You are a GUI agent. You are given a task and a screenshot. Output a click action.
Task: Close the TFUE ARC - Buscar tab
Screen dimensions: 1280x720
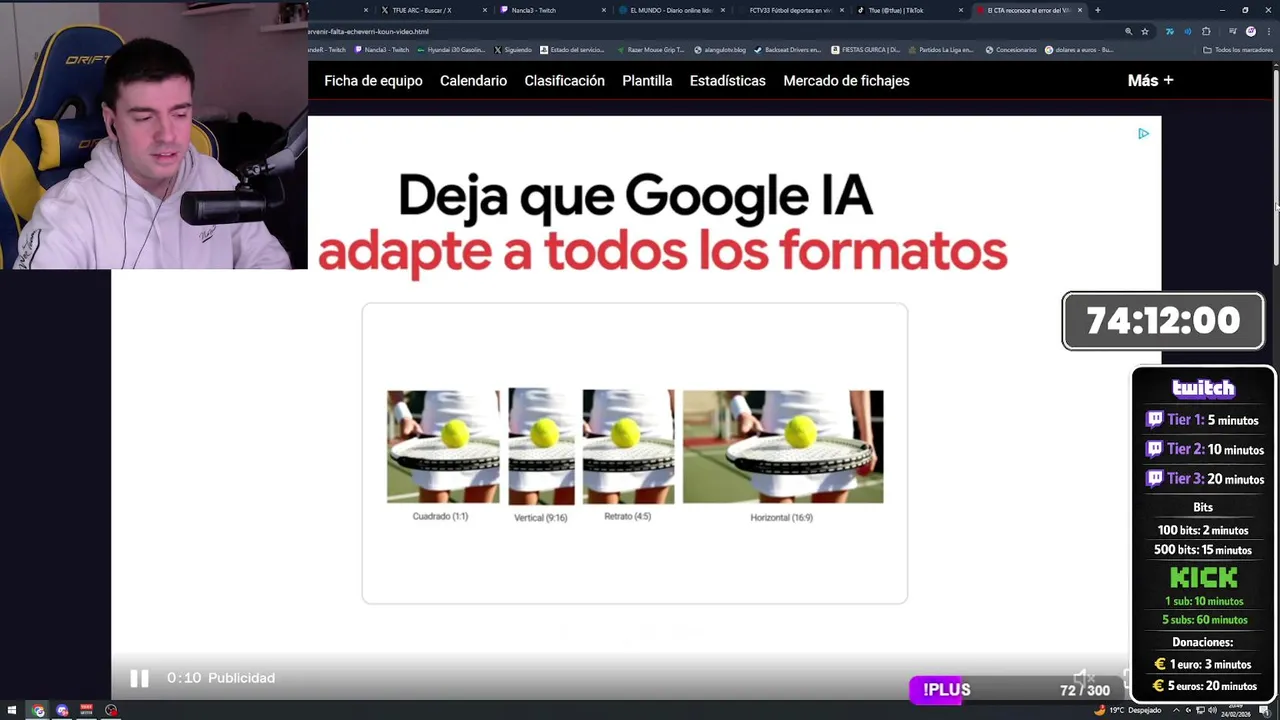point(485,10)
